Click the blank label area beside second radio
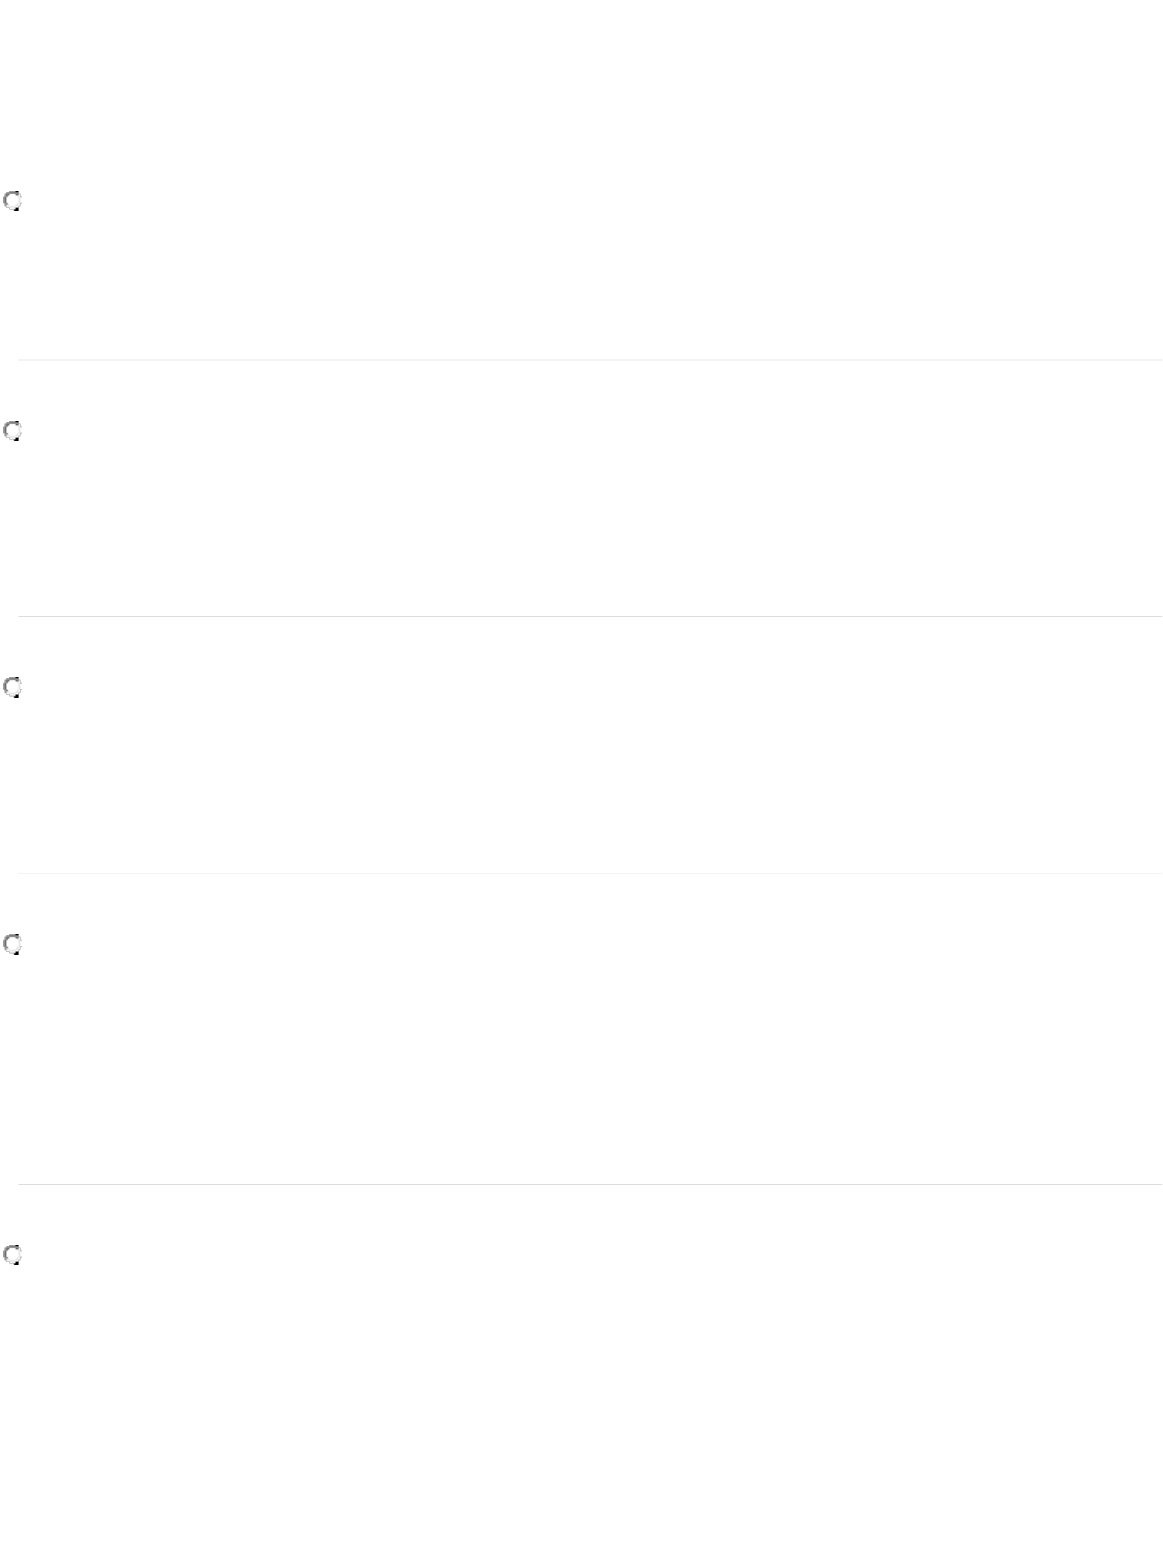 coord(590,432)
